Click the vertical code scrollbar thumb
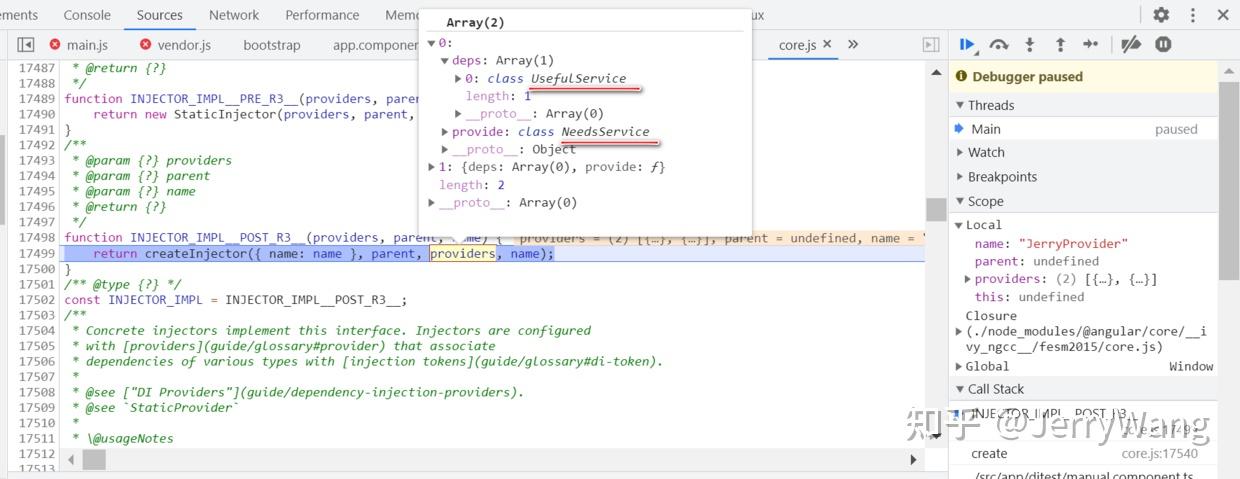1240x479 pixels. tap(935, 208)
